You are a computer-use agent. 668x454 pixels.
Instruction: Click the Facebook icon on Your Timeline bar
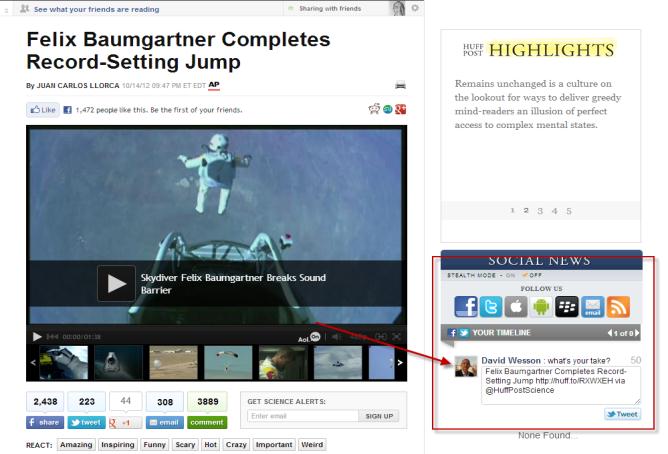pyautogui.click(x=452, y=333)
